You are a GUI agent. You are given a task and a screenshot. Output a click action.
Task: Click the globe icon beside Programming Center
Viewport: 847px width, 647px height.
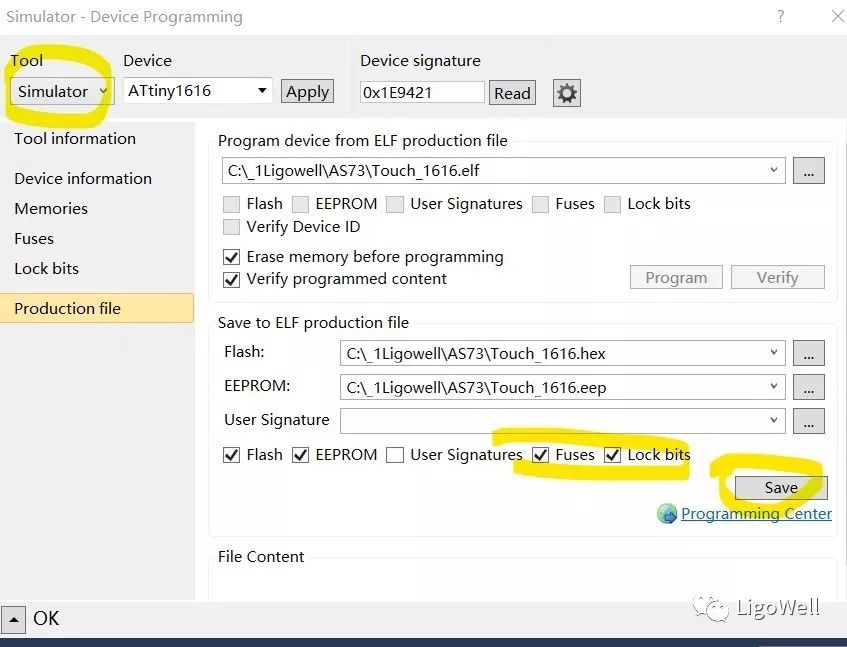pyautogui.click(x=667, y=513)
